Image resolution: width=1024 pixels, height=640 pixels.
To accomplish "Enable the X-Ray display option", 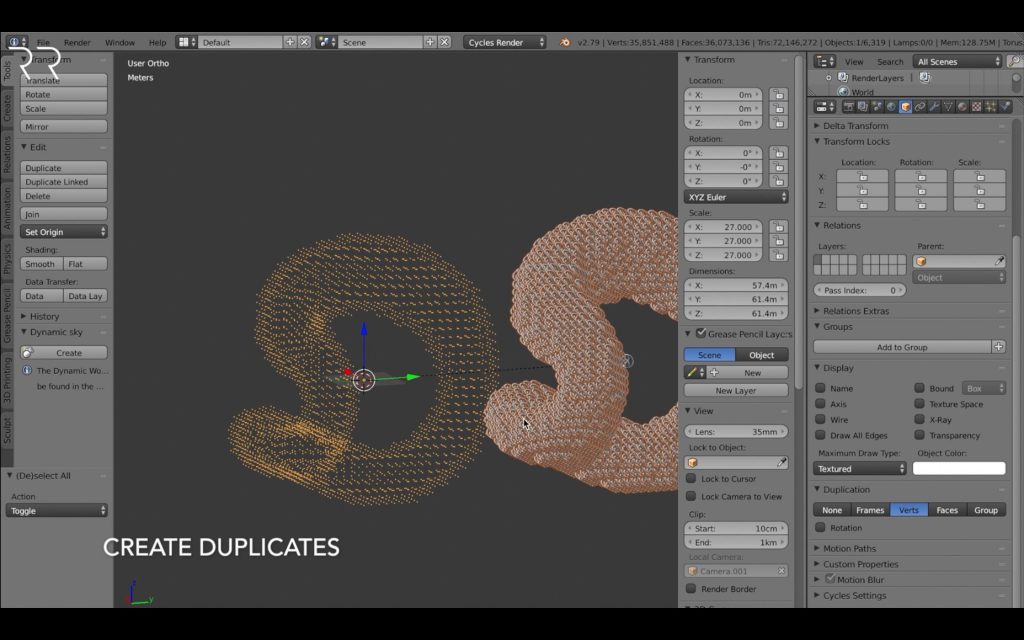I will [920, 419].
